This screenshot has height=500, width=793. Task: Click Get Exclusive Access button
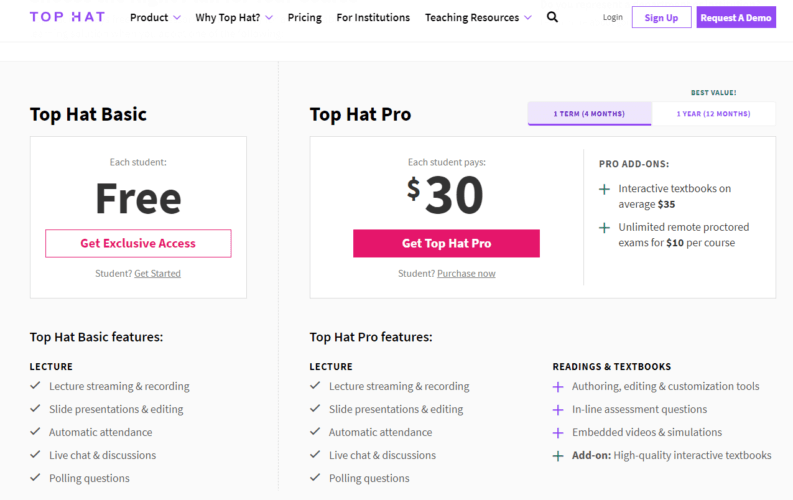coord(138,243)
